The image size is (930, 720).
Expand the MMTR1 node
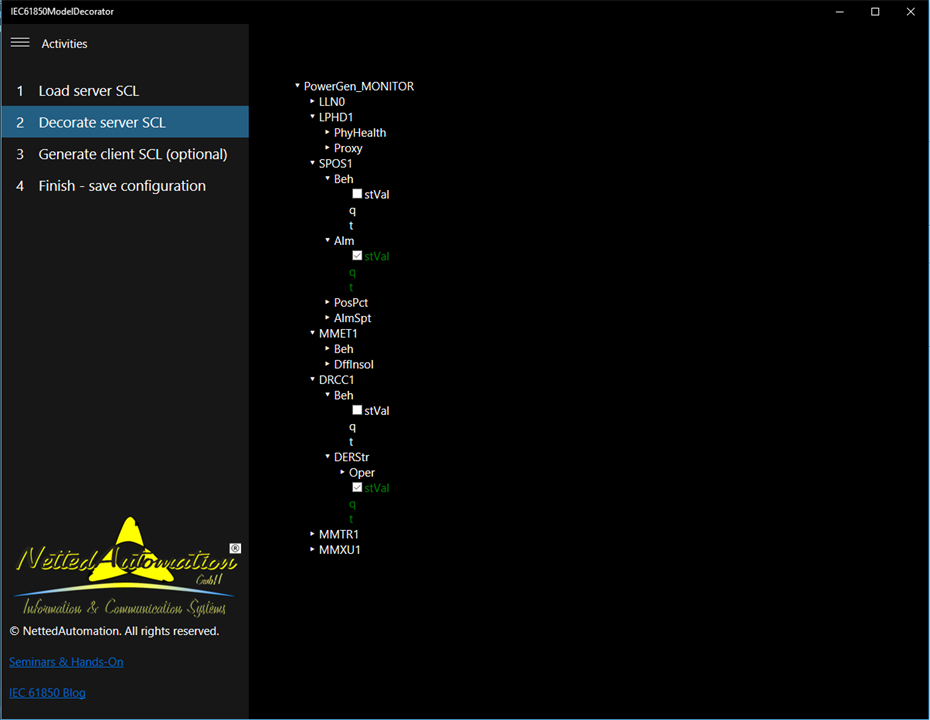[312, 534]
